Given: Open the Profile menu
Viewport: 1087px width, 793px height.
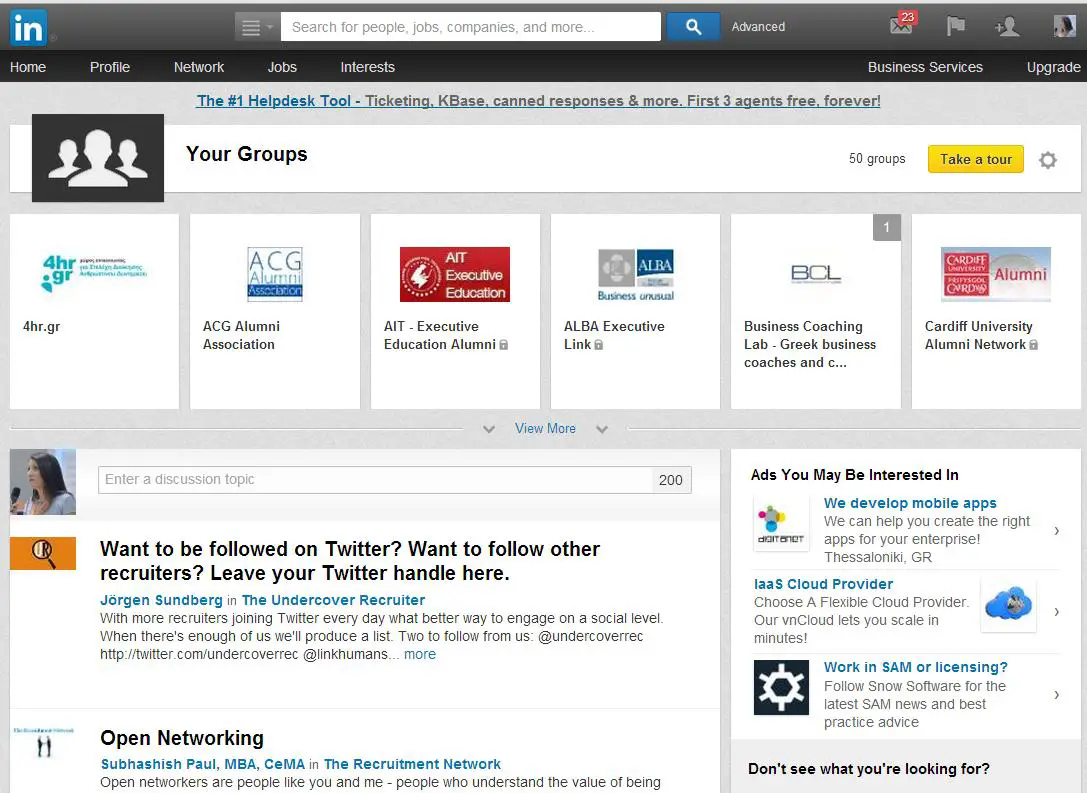Looking at the screenshot, I should tap(110, 67).
